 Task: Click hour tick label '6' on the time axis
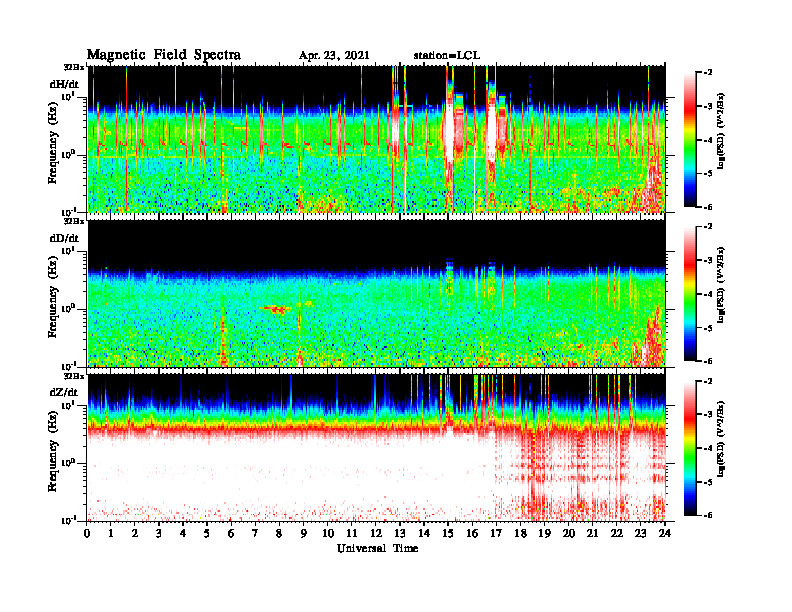[x=232, y=533]
